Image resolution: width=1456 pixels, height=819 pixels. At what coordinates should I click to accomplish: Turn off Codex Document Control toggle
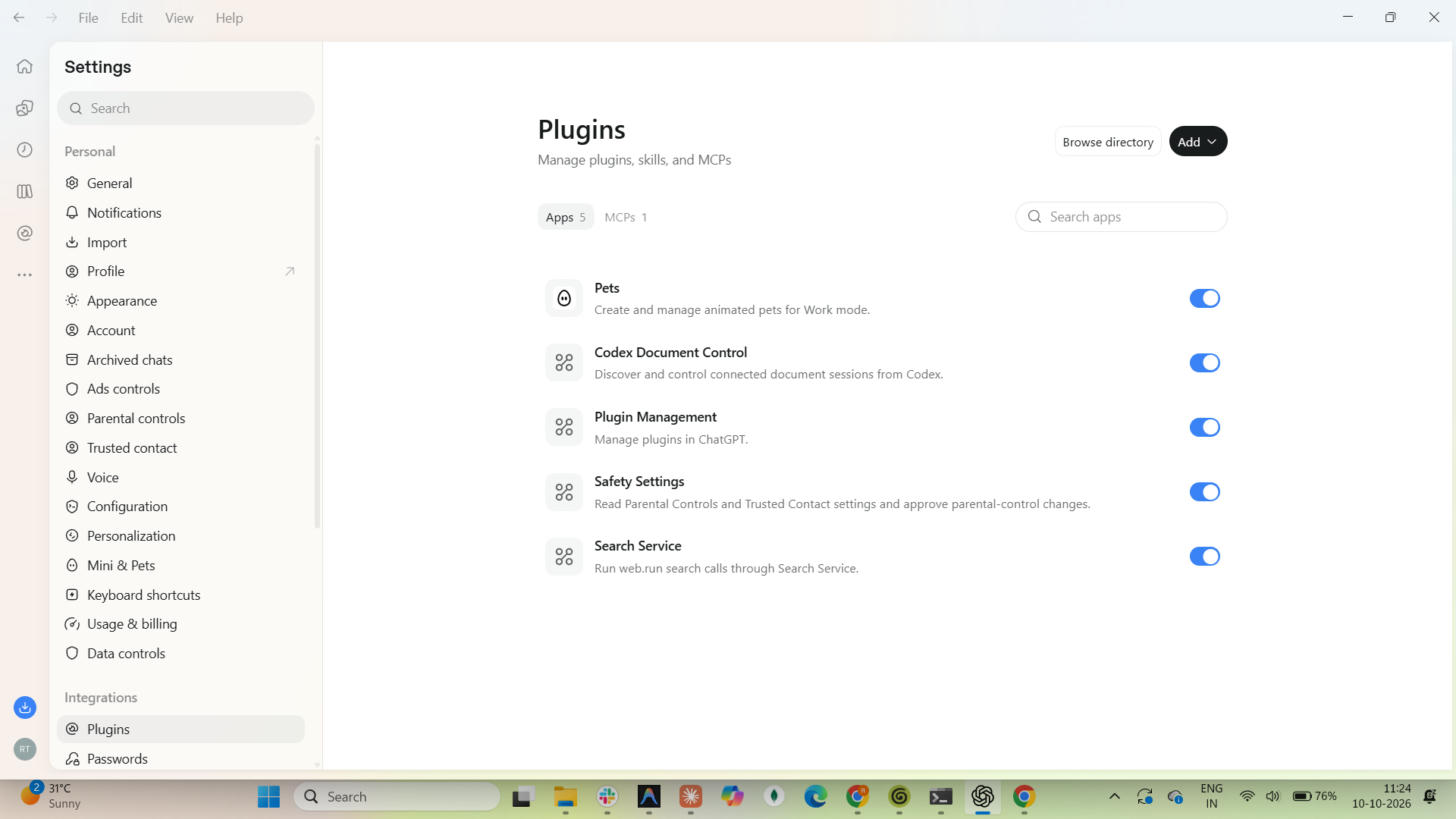click(x=1204, y=363)
